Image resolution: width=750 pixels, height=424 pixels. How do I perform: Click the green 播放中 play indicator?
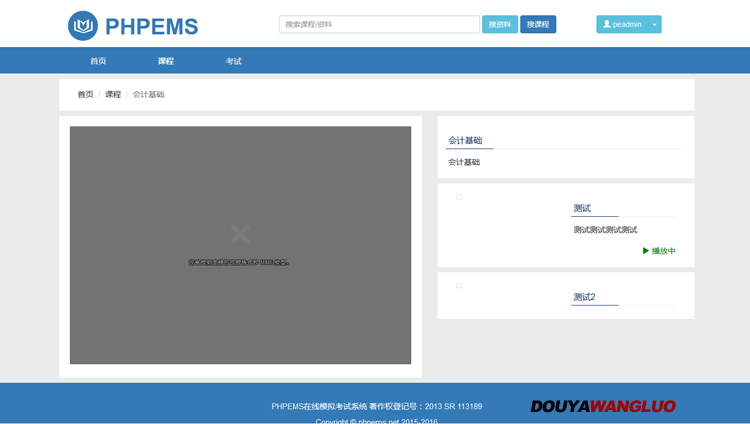coord(659,251)
